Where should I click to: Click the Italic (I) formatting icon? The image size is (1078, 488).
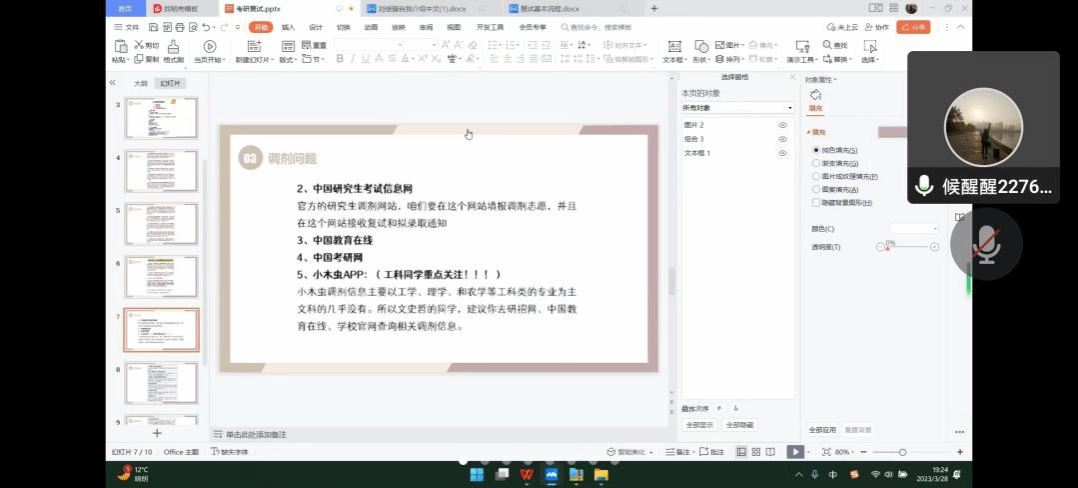(x=353, y=59)
